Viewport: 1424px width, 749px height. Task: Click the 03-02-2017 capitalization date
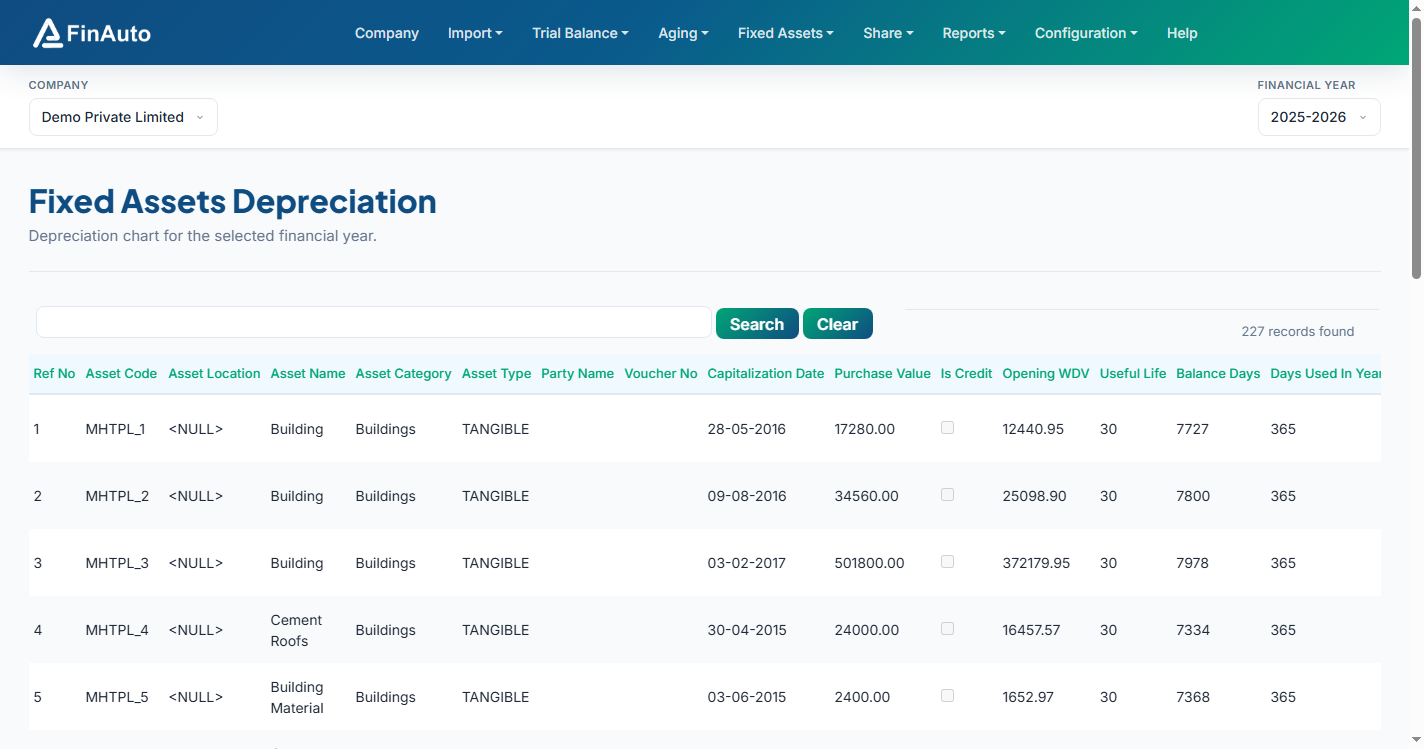(x=747, y=563)
